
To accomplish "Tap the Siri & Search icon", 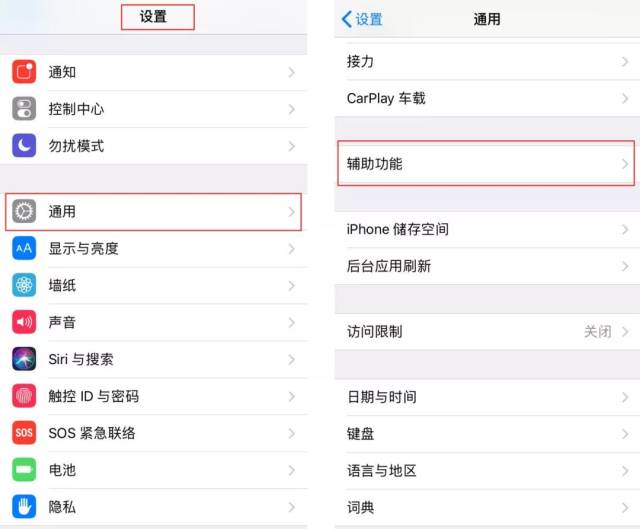I will click(24, 359).
